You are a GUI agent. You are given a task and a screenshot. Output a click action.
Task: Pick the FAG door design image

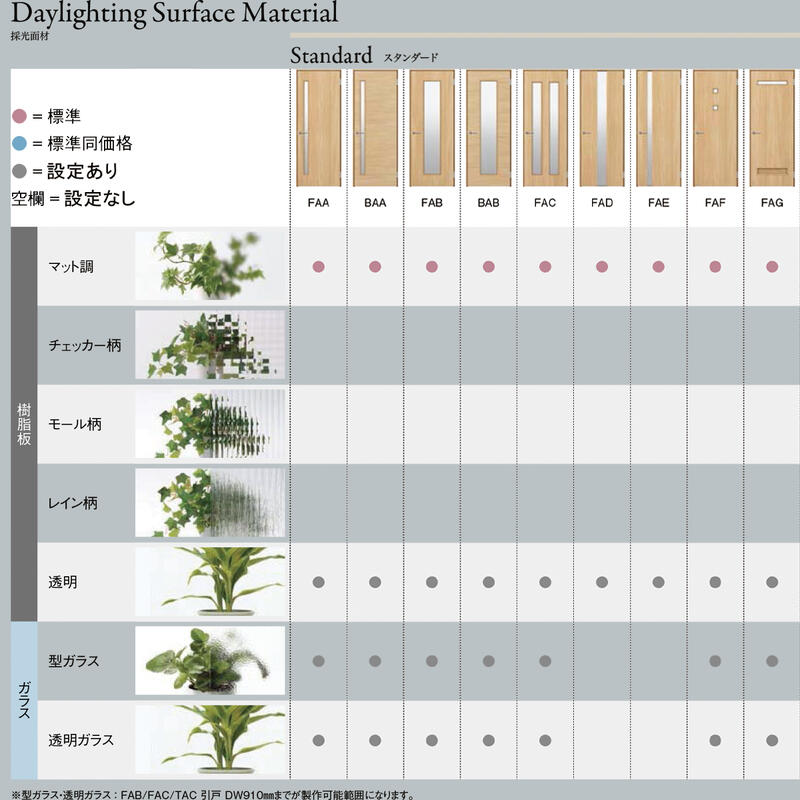(772, 128)
